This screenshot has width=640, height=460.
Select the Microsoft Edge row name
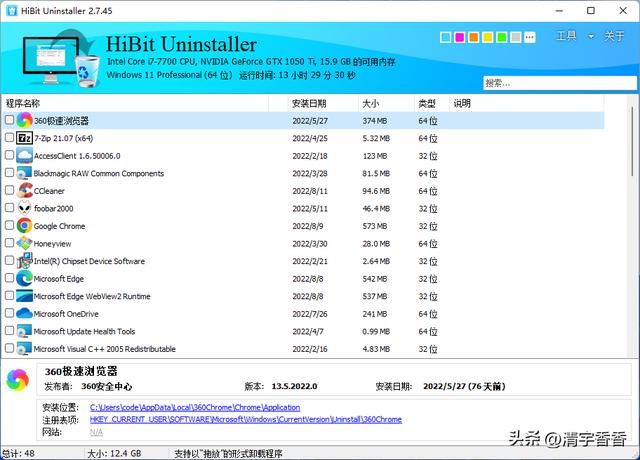59,279
